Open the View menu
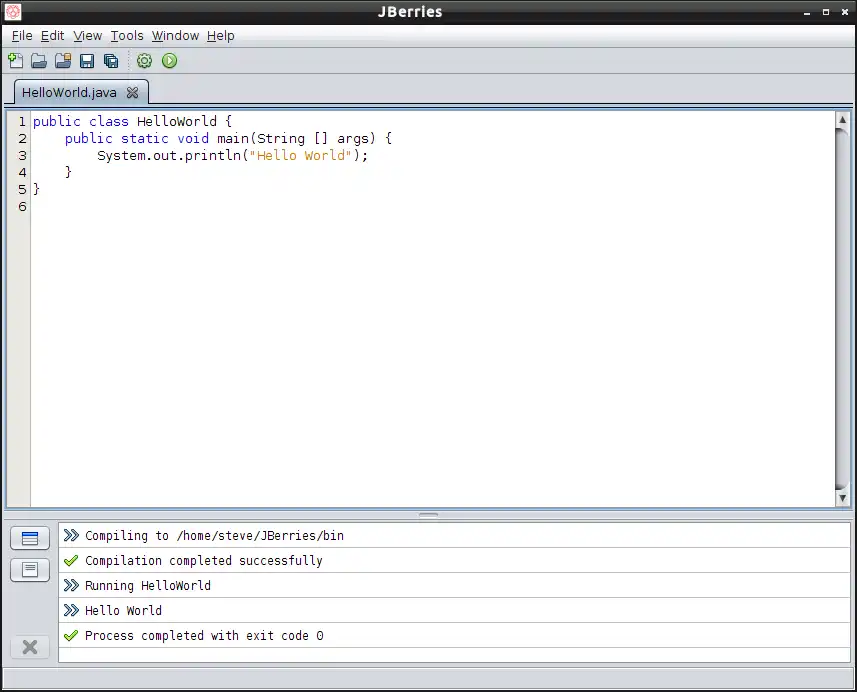This screenshot has height=692, width=857. pos(87,36)
